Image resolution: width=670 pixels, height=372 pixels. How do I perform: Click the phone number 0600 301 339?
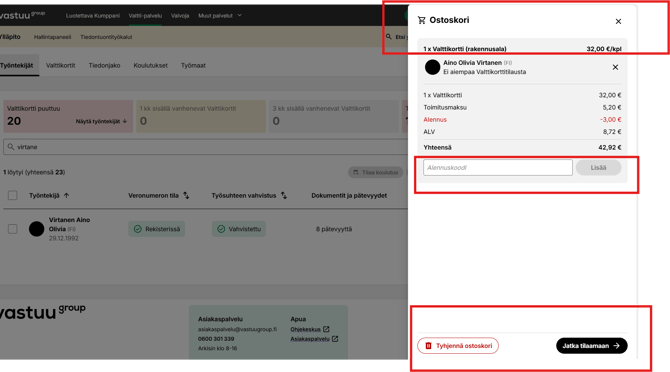[216, 339]
